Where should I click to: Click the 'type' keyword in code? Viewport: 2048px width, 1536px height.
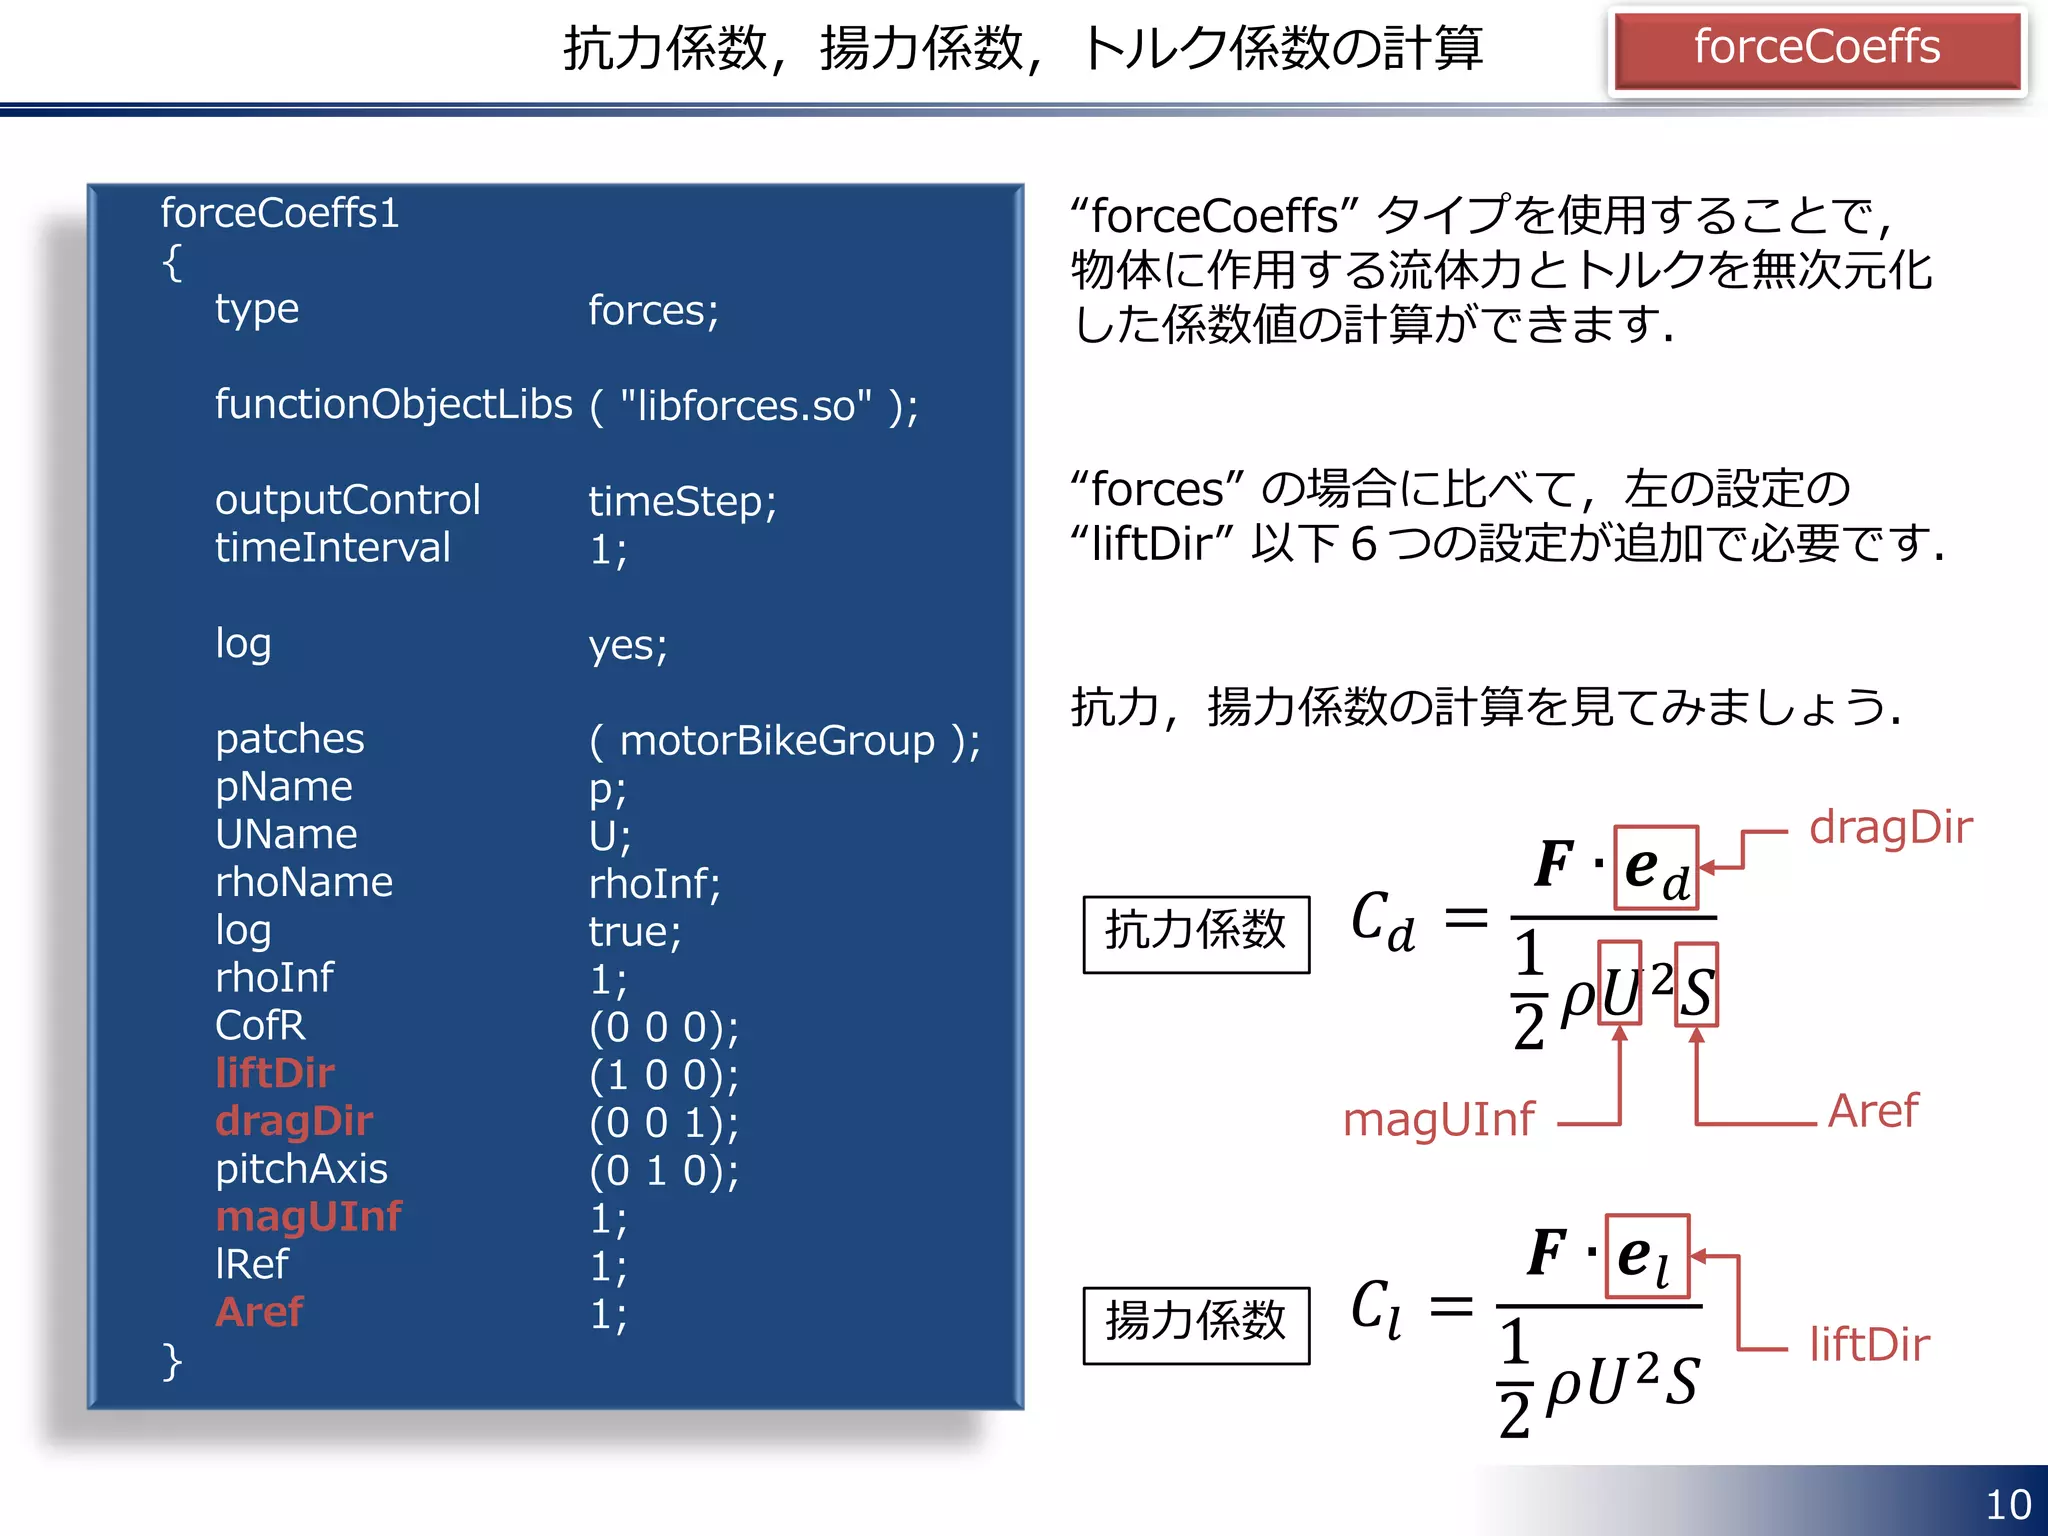(x=257, y=310)
